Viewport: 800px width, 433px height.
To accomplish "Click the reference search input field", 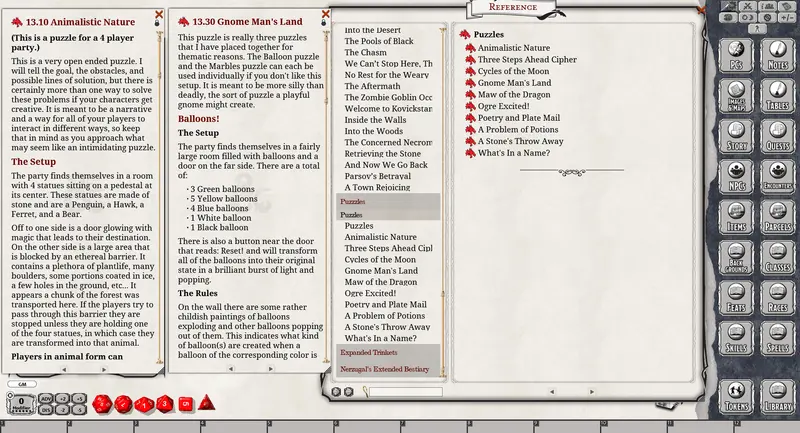I will click(x=406, y=392).
